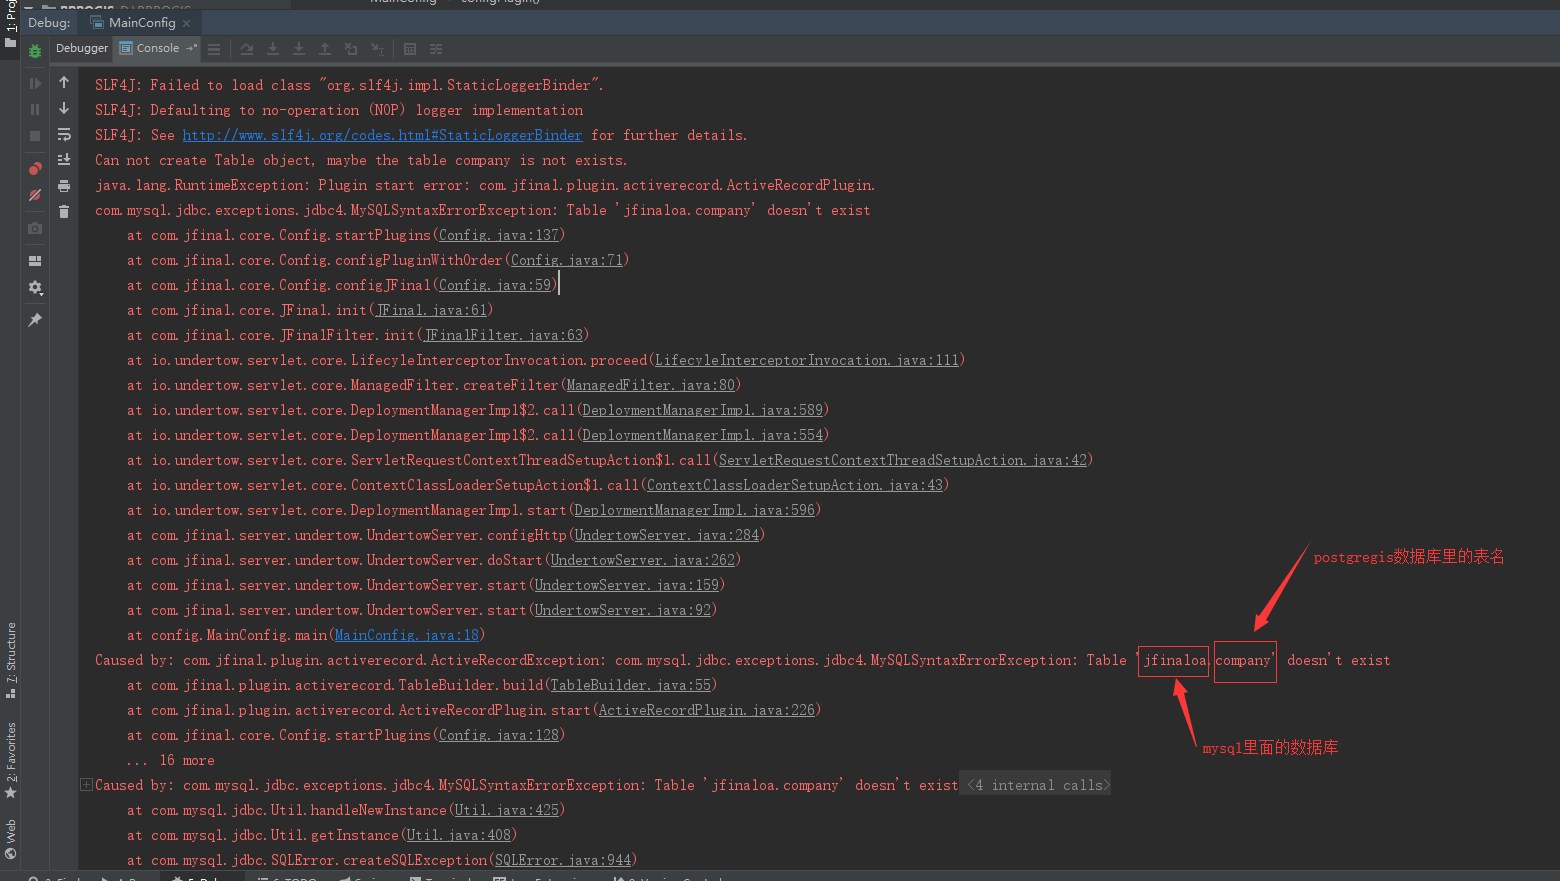
Task: Open ServletRequestContextThreadSetupAction.java:42 link
Action: 903,460
